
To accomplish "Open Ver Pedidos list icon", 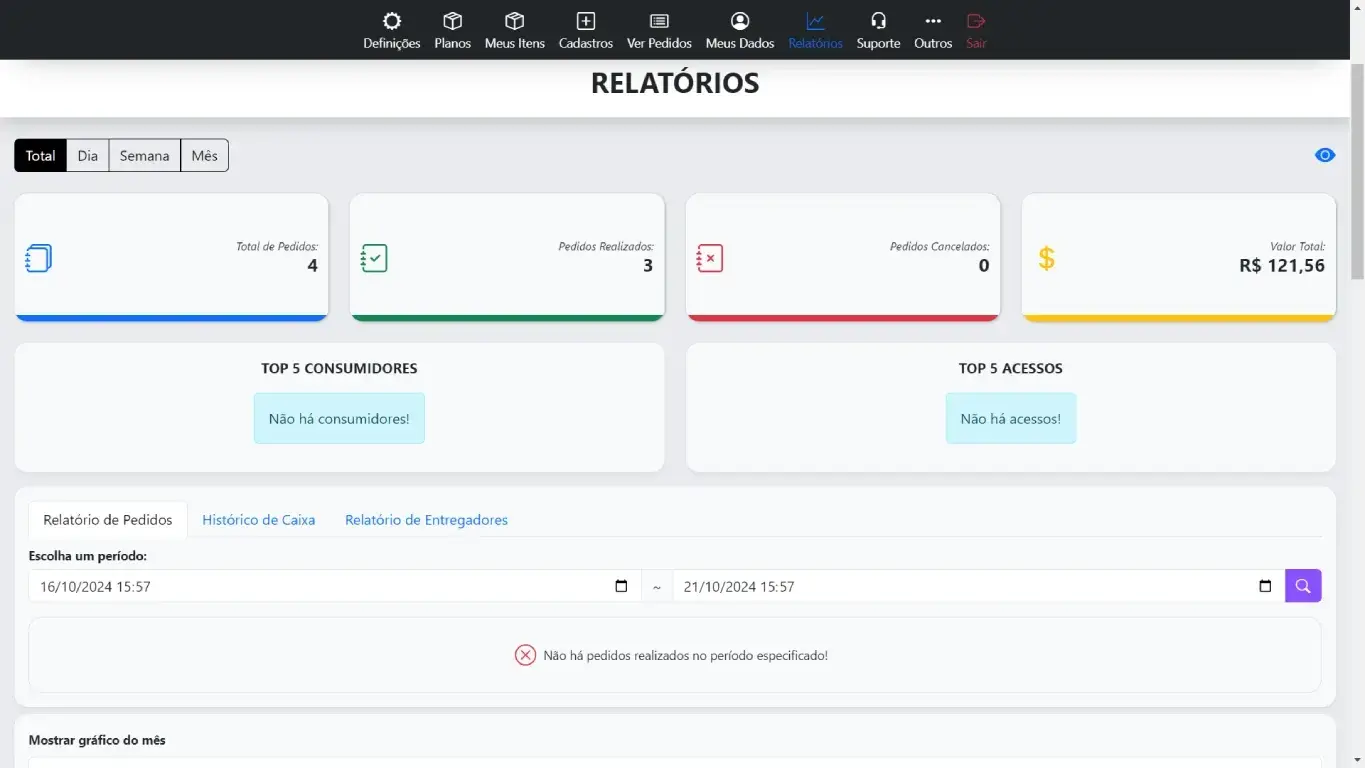I will point(659,22).
